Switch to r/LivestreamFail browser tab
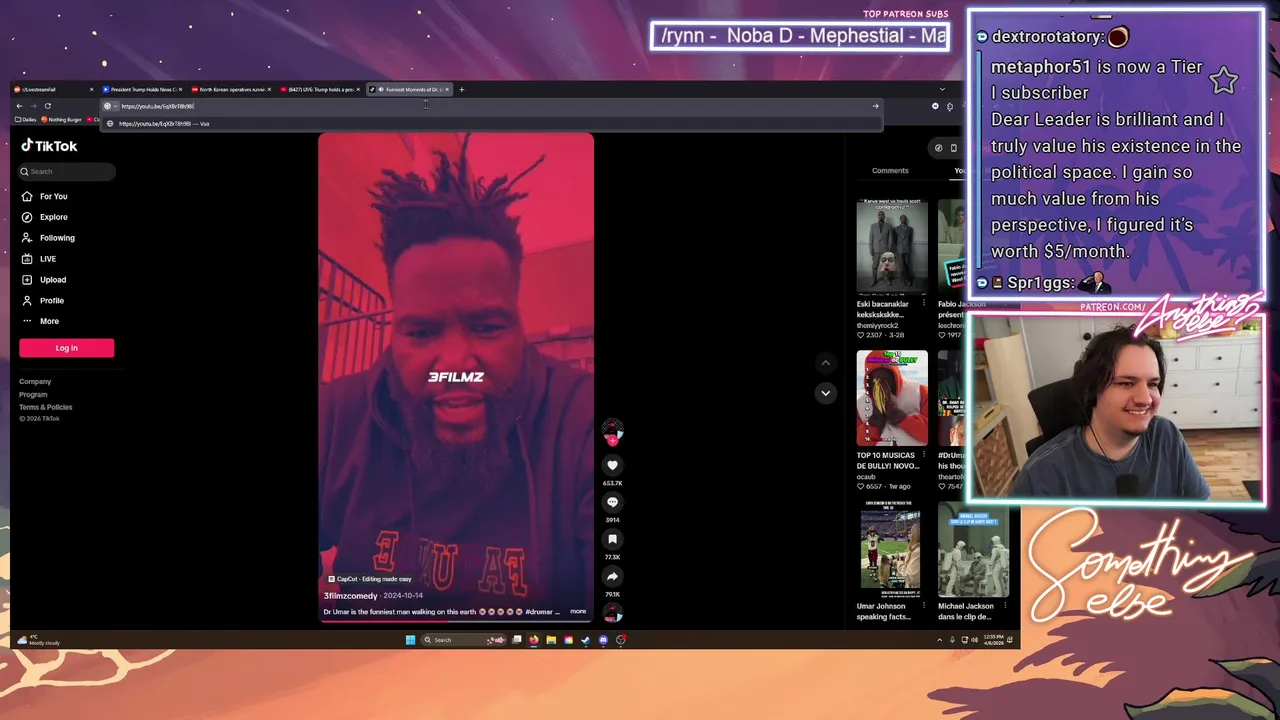Image resolution: width=1280 pixels, height=720 pixels. coord(55,89)
